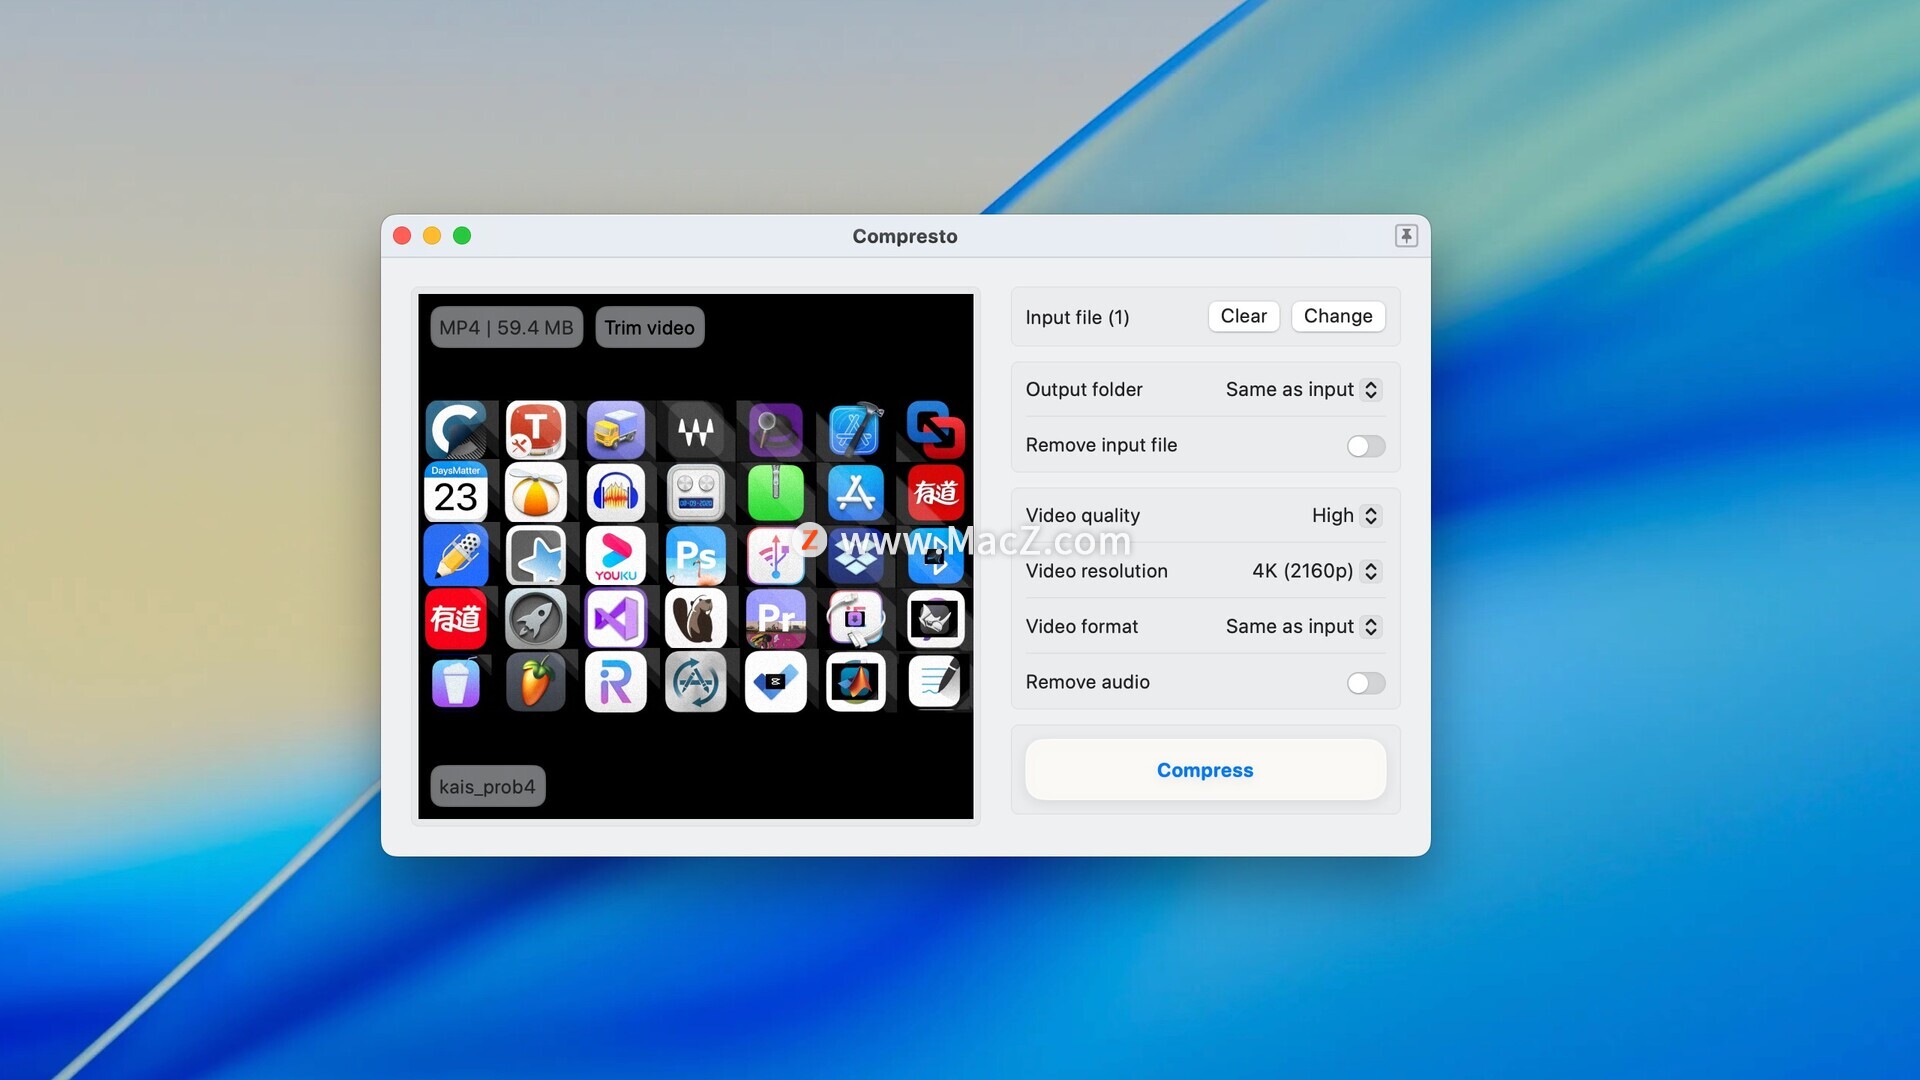Open the Output folder dropdown
The width and height of the screenshot is (1920, 1080).
[1302, 390]
